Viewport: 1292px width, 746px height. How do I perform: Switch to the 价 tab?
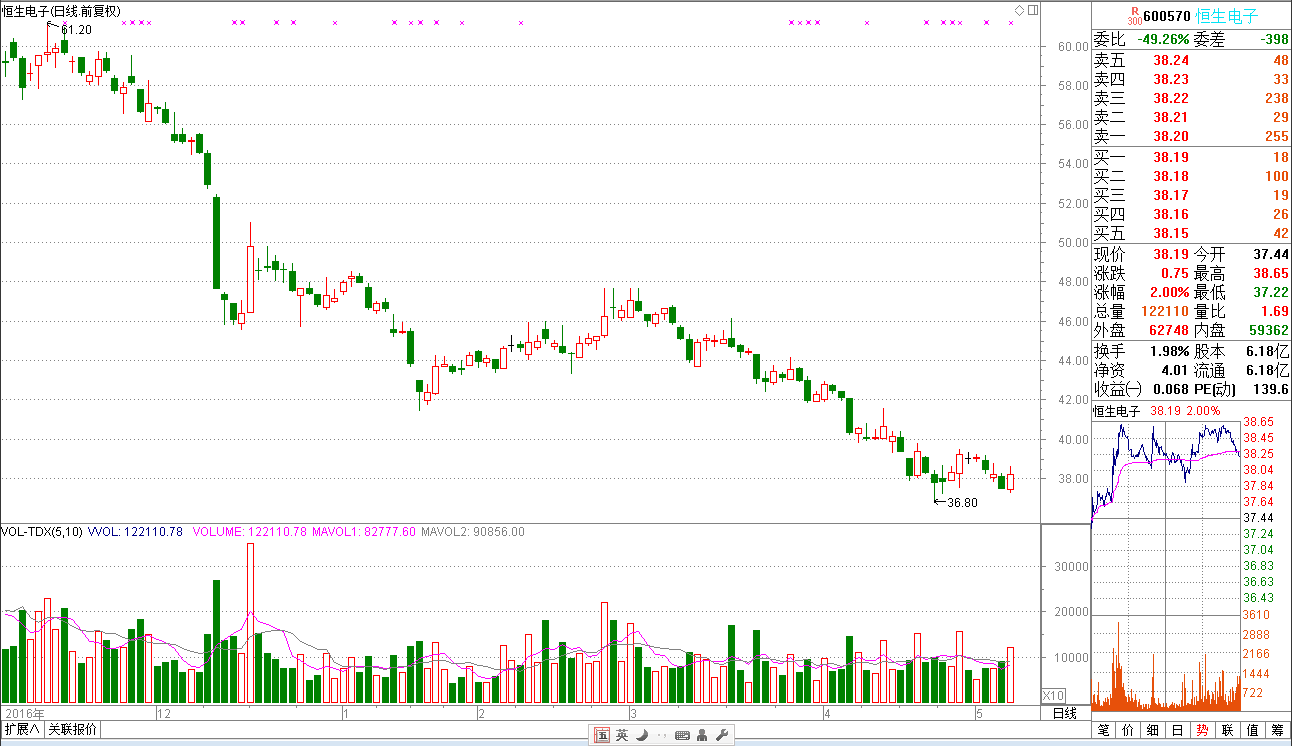tap(1129, 730)
